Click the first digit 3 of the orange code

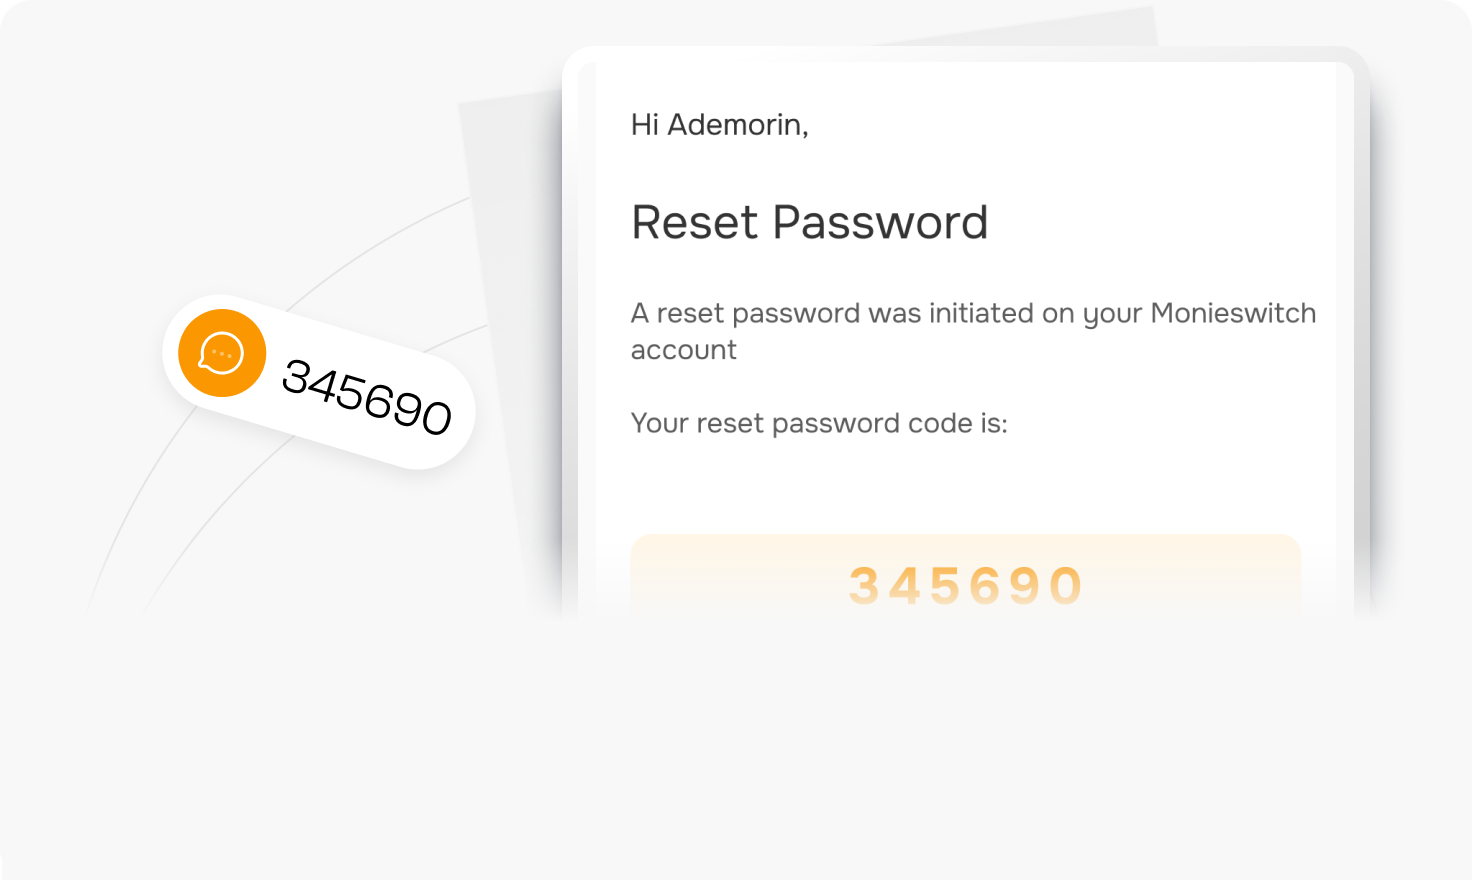tap(863, 586)
